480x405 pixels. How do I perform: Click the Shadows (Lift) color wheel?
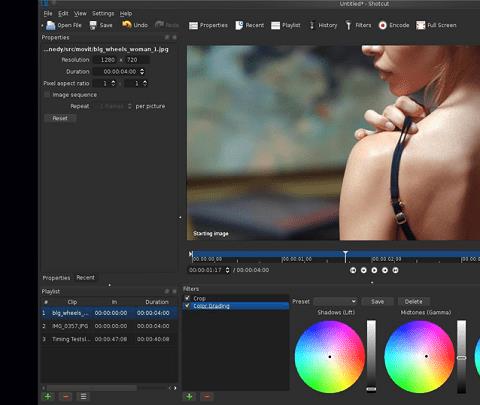pyautogui.click(x=330, y=356)
